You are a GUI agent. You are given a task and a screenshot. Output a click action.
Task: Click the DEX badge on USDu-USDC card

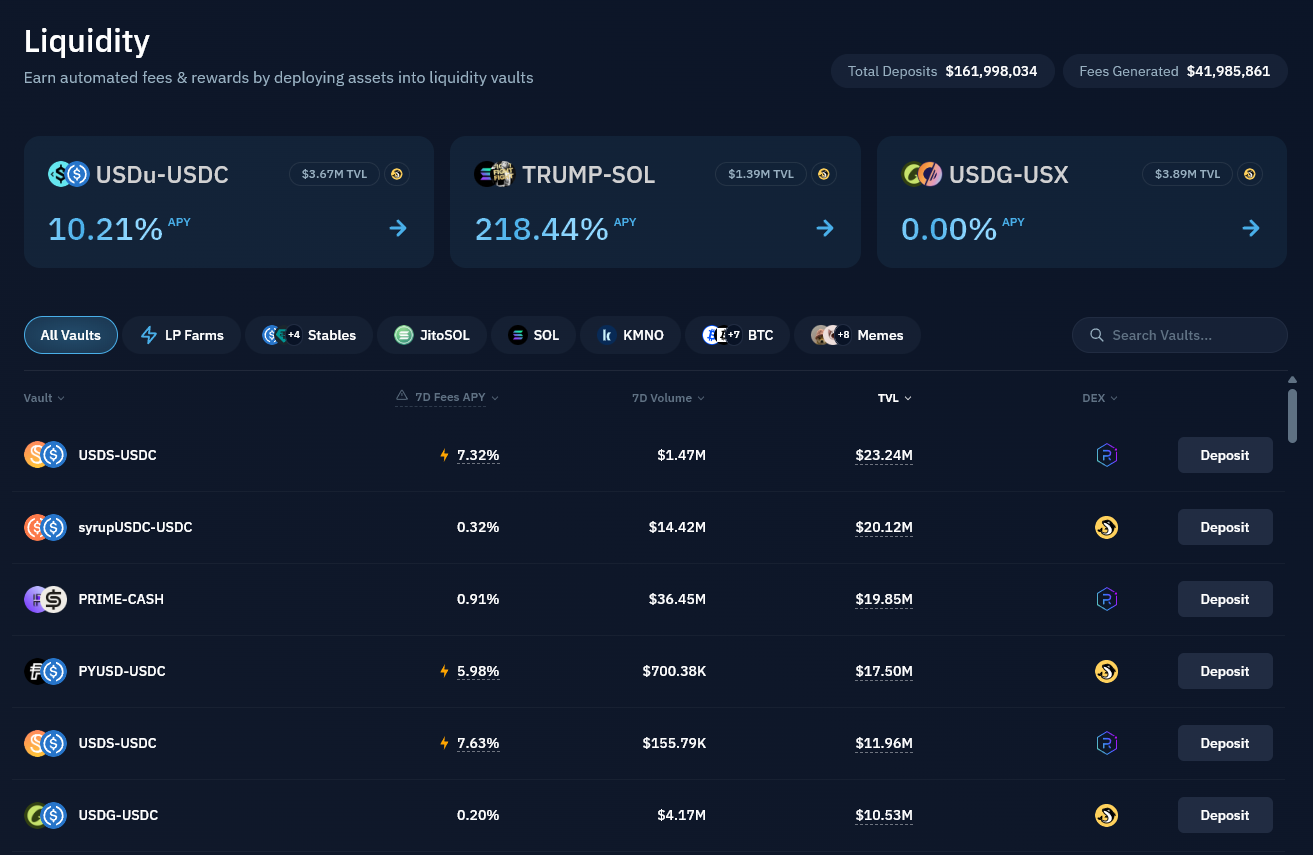397,174
